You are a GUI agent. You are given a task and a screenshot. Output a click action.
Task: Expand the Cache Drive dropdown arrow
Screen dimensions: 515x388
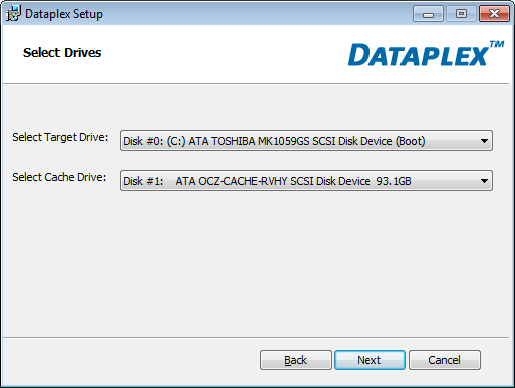click(x=484, y=181)
